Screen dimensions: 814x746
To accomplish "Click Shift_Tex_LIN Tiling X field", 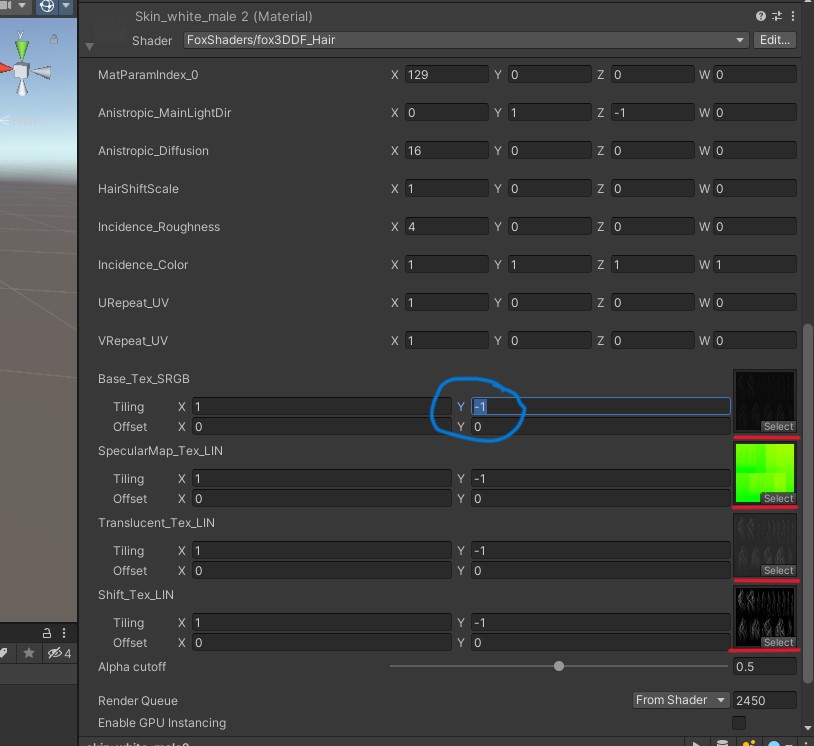I will click(321, 622).
